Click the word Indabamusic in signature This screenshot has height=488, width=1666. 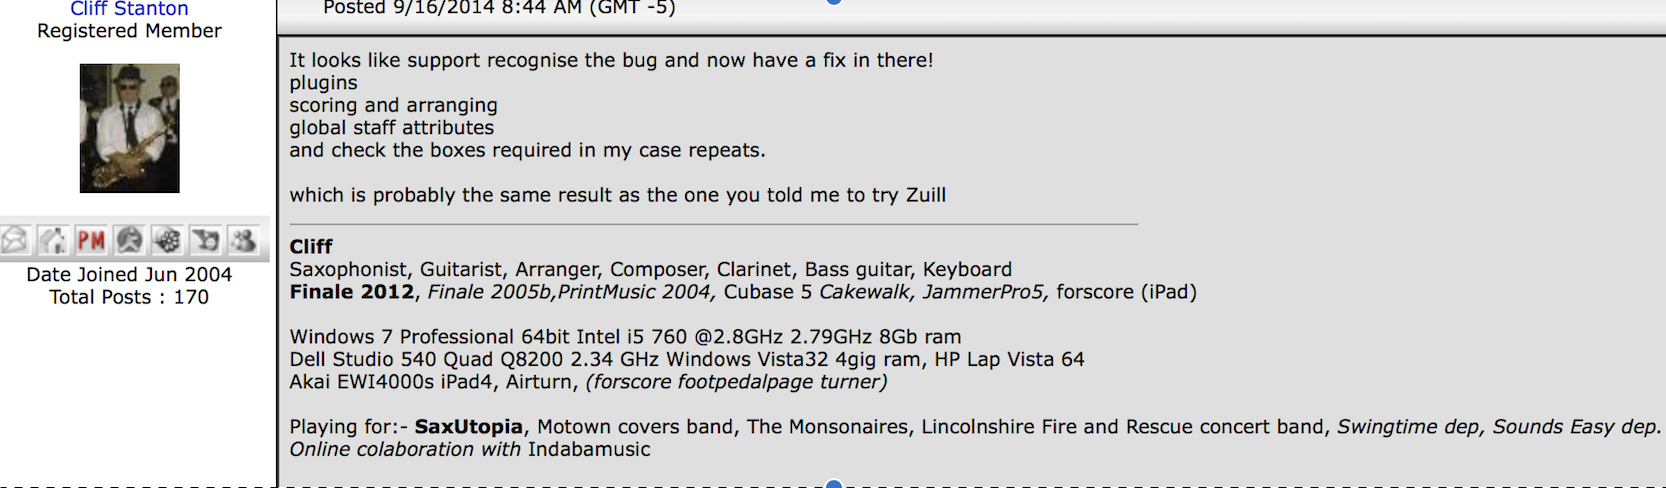[589, 450]
